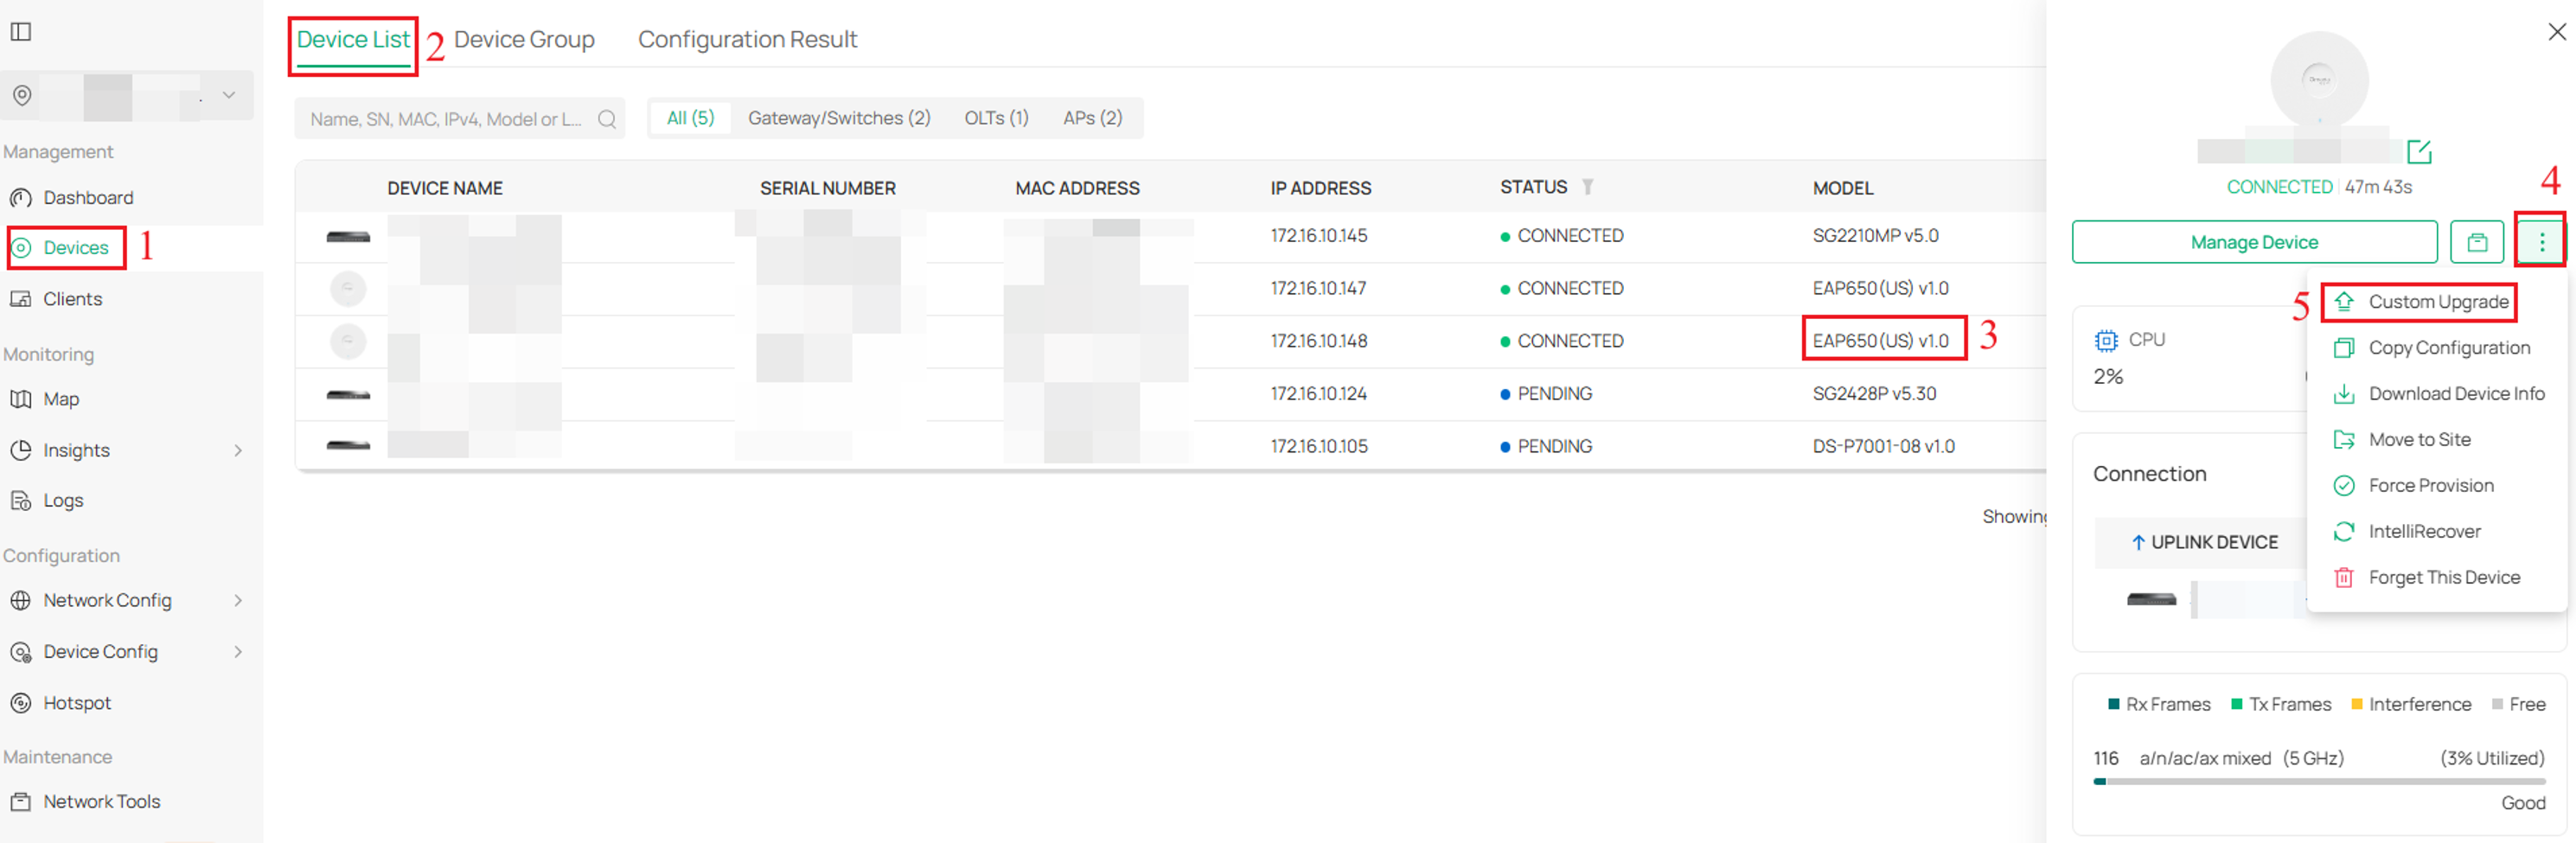Edit the device name pencil icon
This screenshot has width=2576, height=843.
2418,152
